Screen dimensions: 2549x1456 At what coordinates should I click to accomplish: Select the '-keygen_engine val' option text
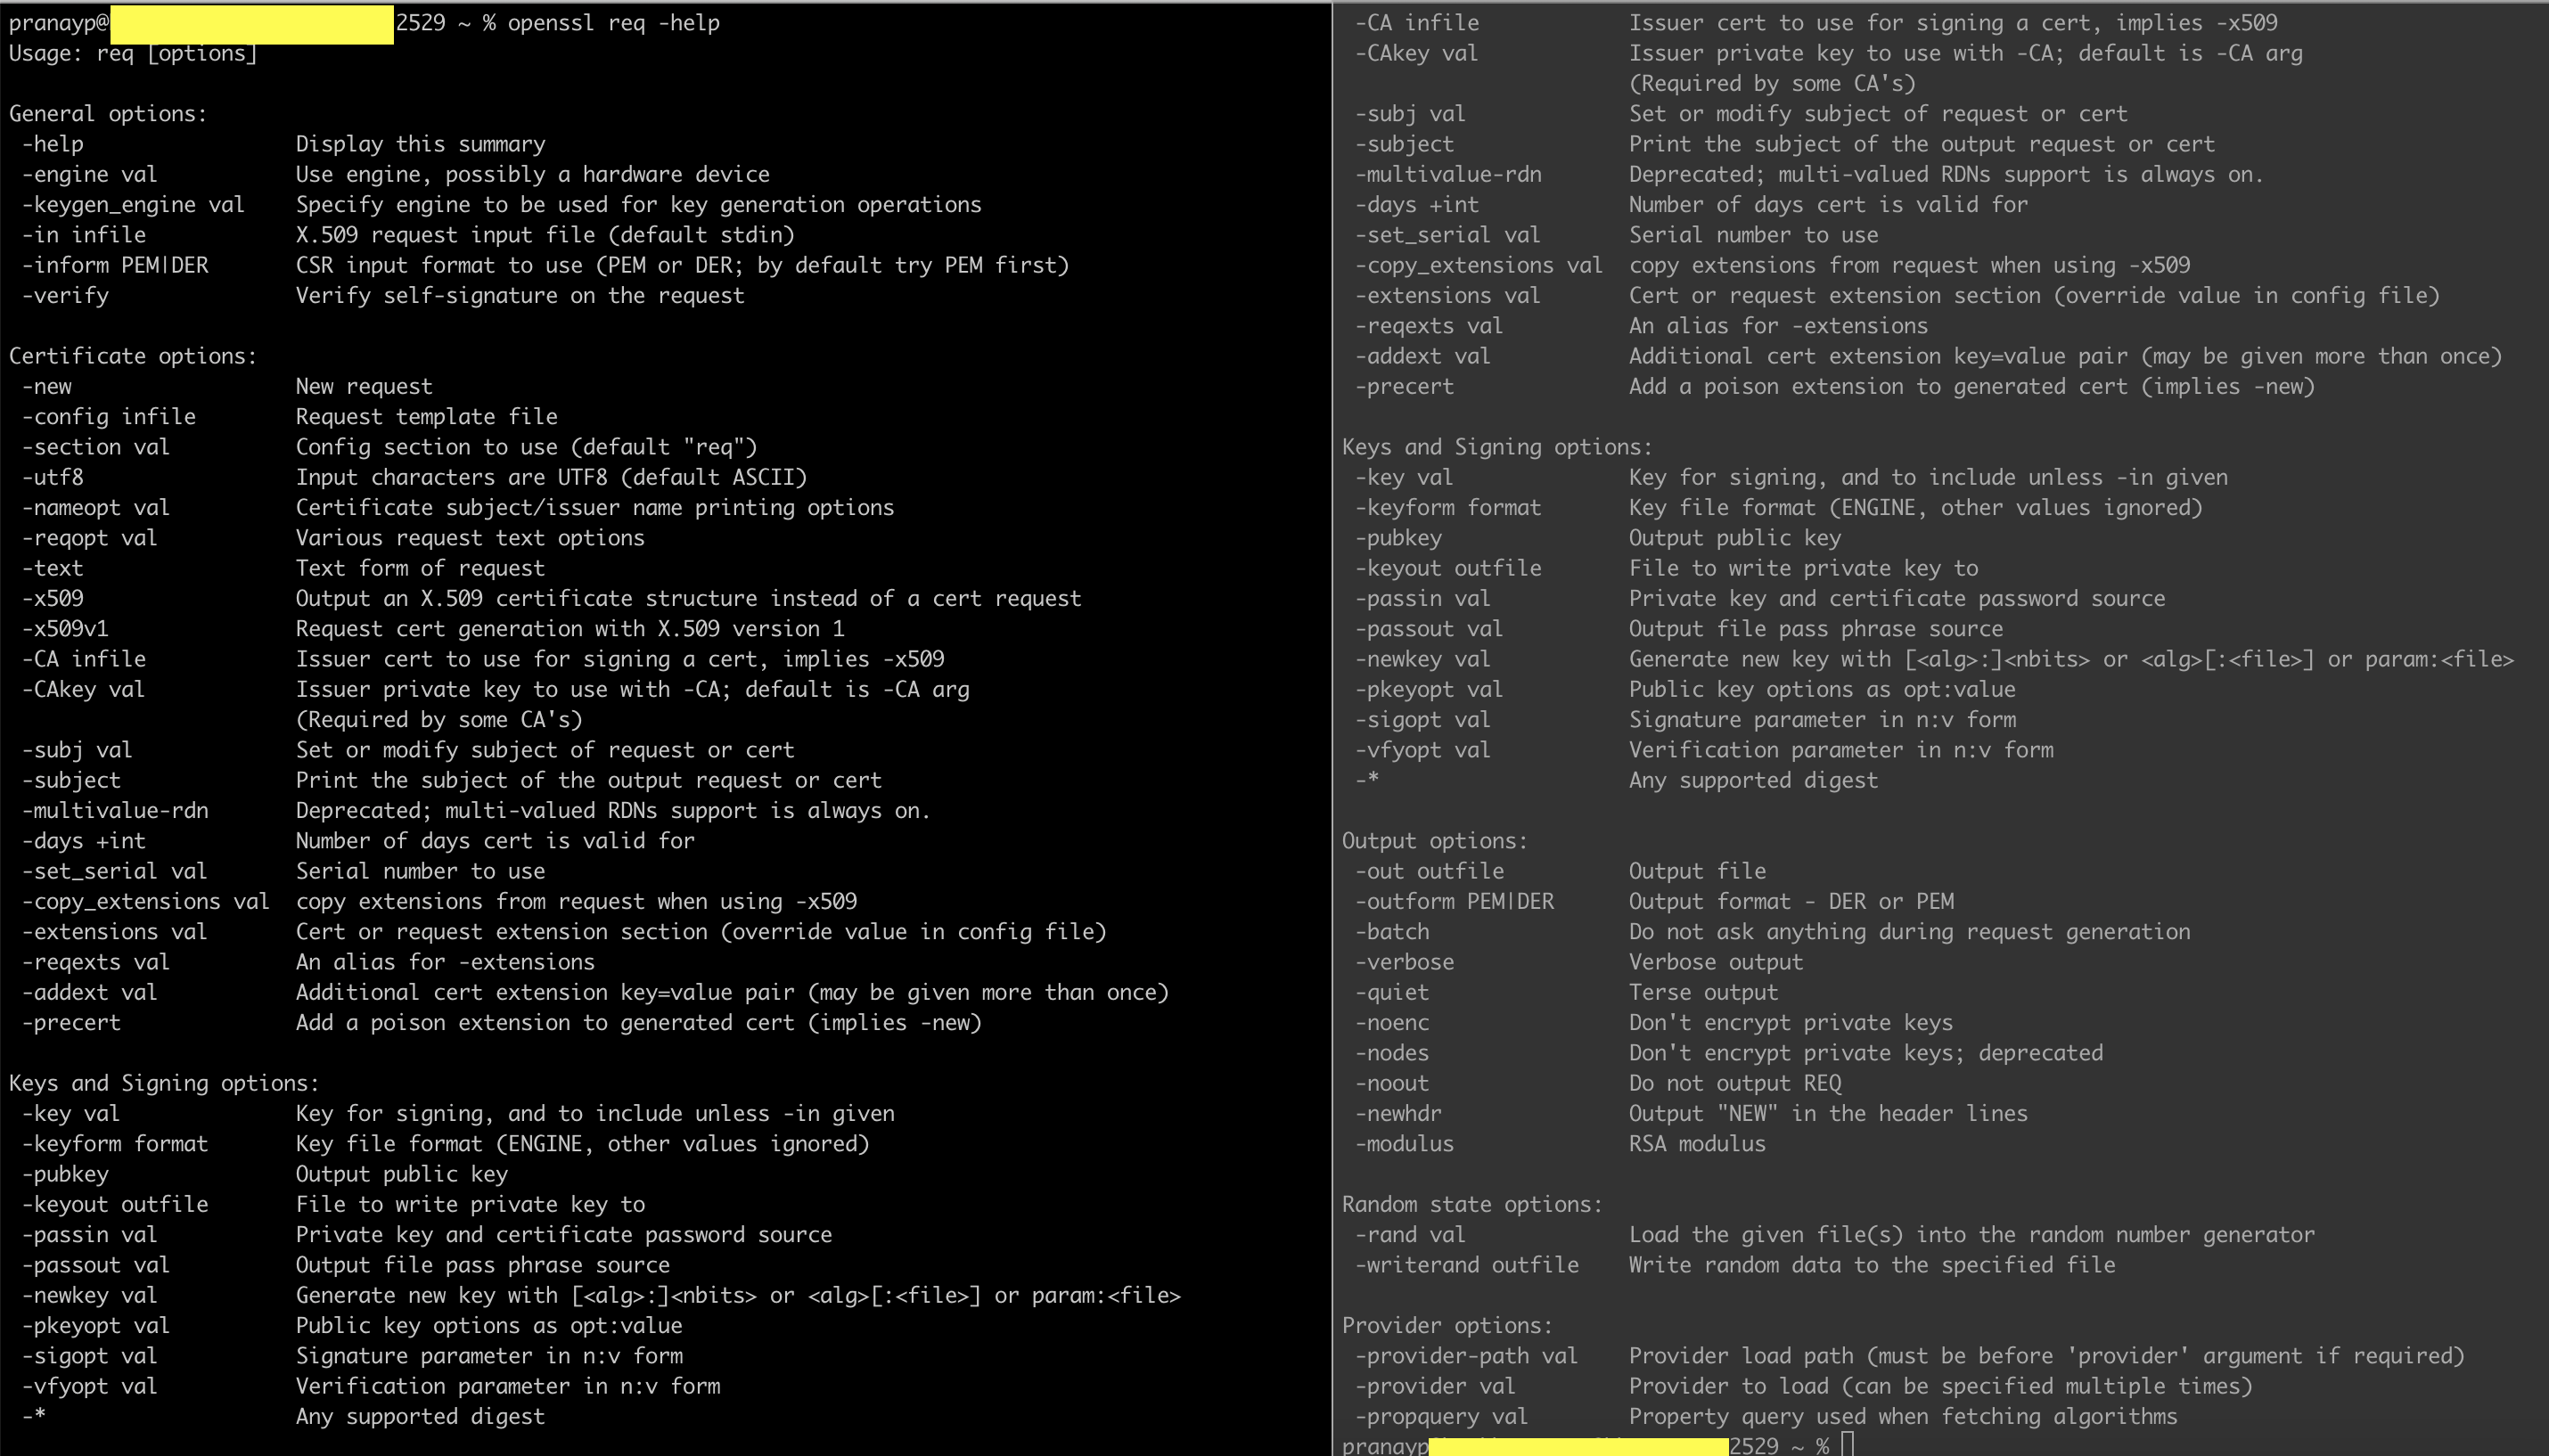[133, 205]
